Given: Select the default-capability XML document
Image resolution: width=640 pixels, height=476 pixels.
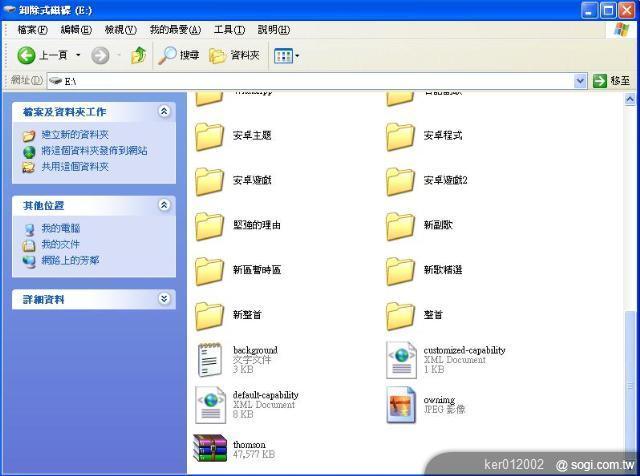Looking at the screenshot, I should pos(209,405).
